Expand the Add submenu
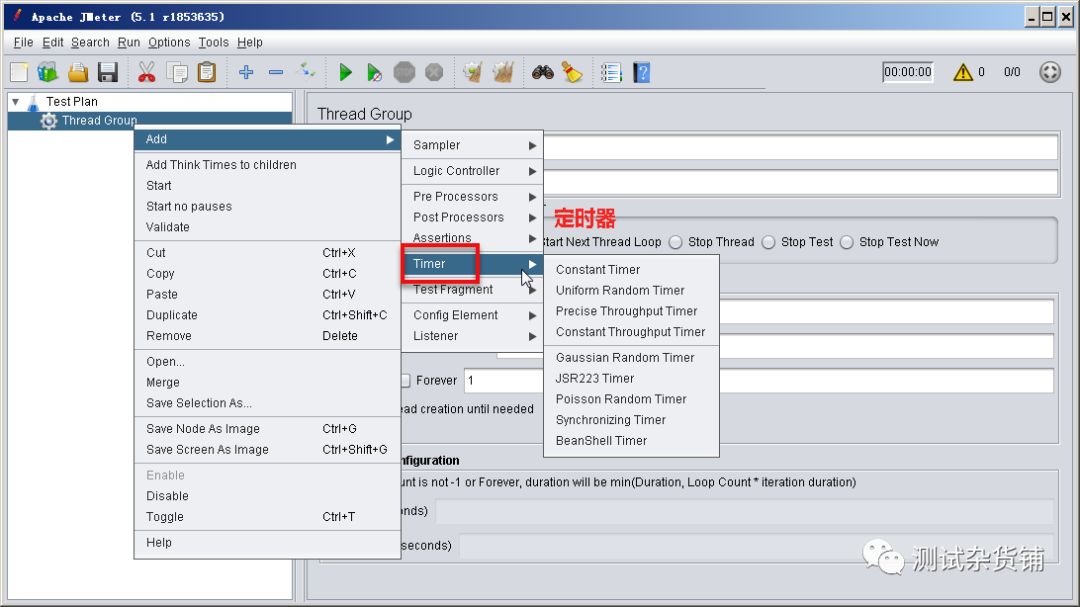This screenshot has height=607, width=1080. (x=267, y=139)
